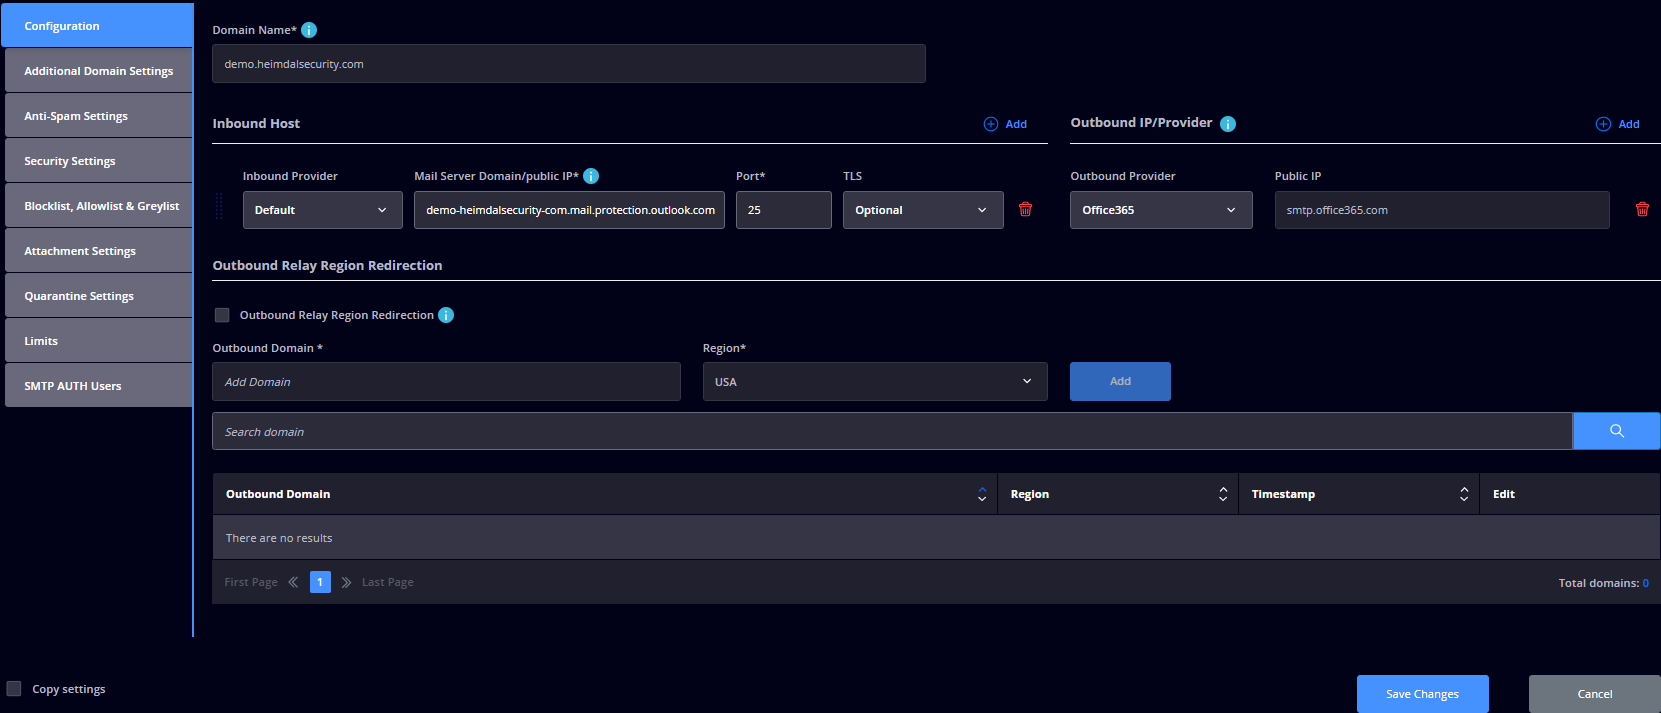Click Save Changes button

(x=1422, y=694)
